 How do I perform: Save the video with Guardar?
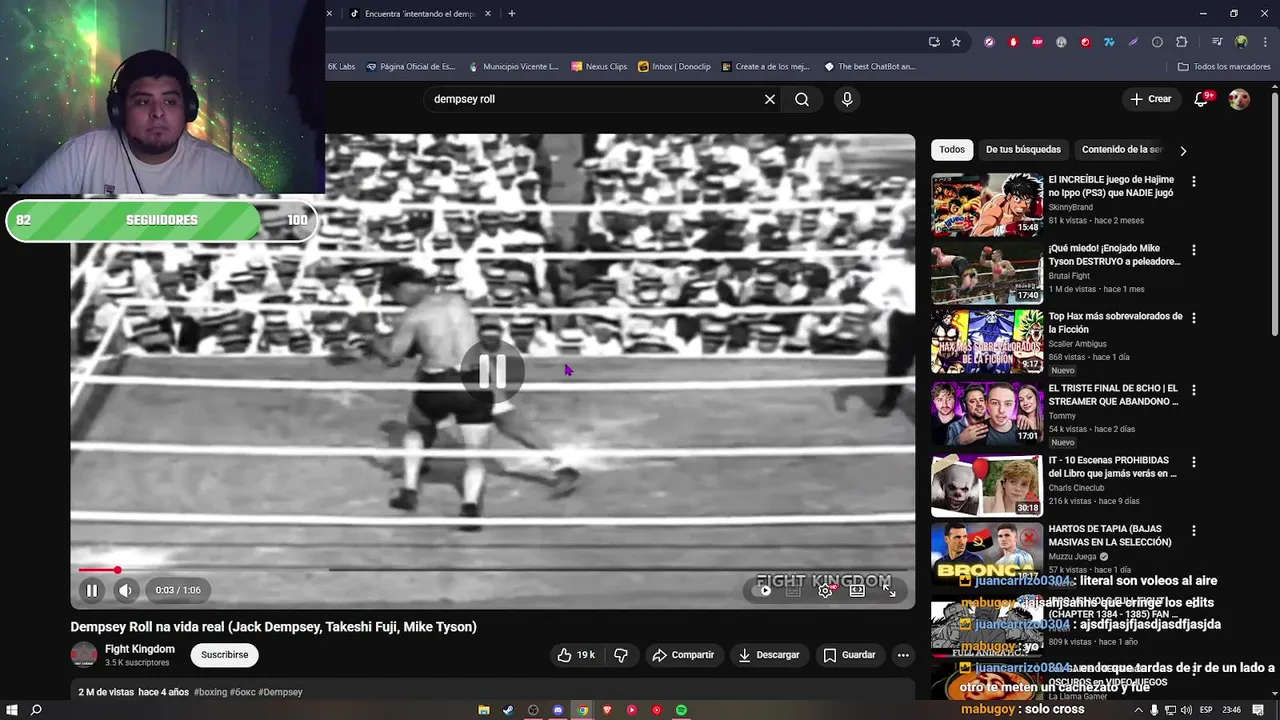(x=849, y=655)
